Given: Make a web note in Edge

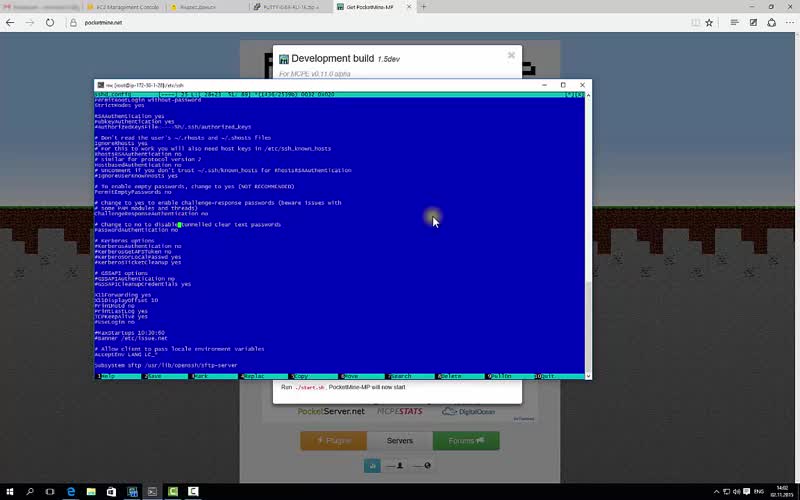Looking at the screenshot, I should point(753,22).
